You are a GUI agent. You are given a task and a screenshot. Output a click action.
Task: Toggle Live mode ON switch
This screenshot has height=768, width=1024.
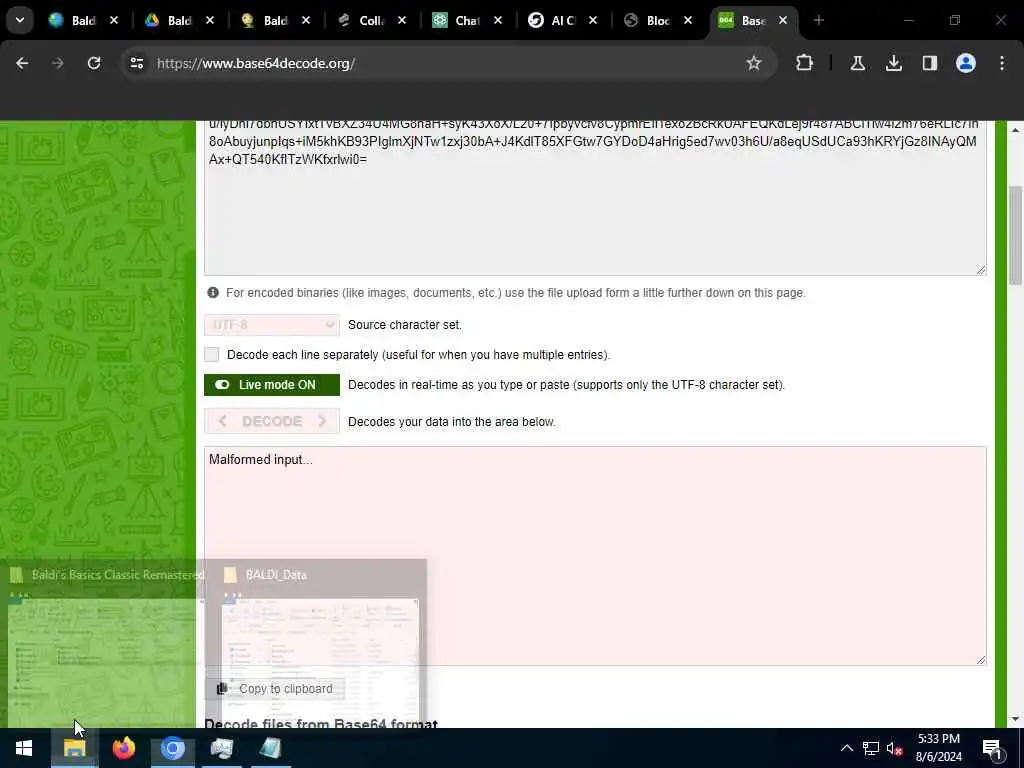tap(272, 385)
